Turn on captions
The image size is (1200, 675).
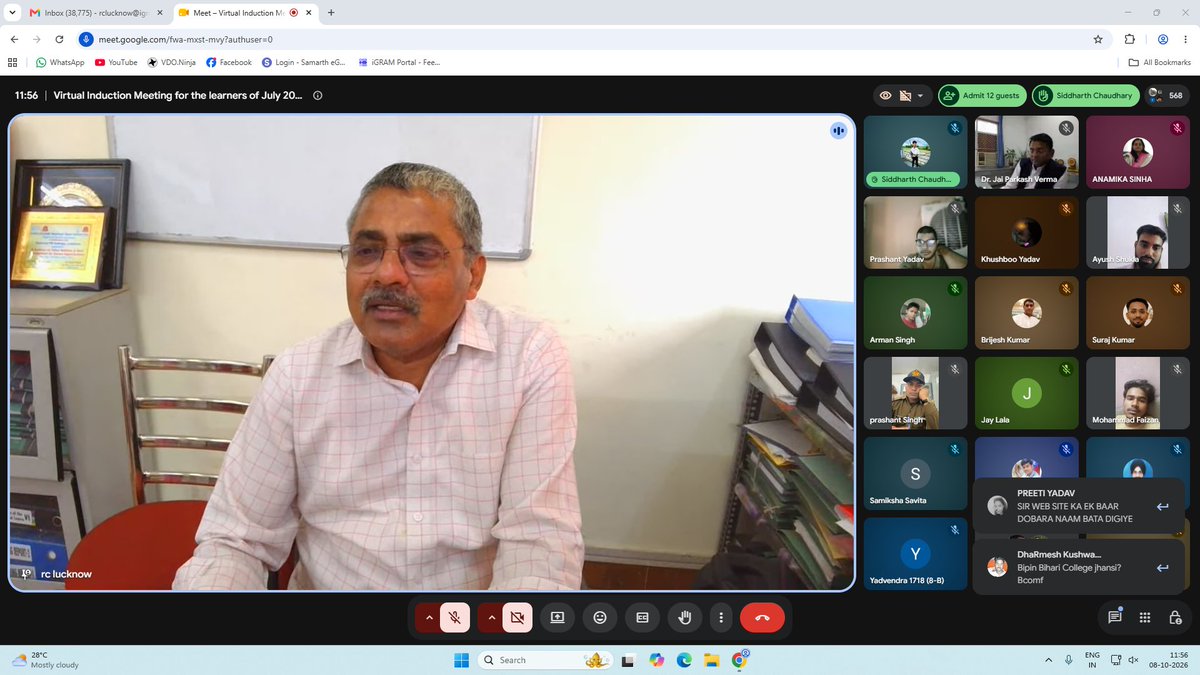643,618
